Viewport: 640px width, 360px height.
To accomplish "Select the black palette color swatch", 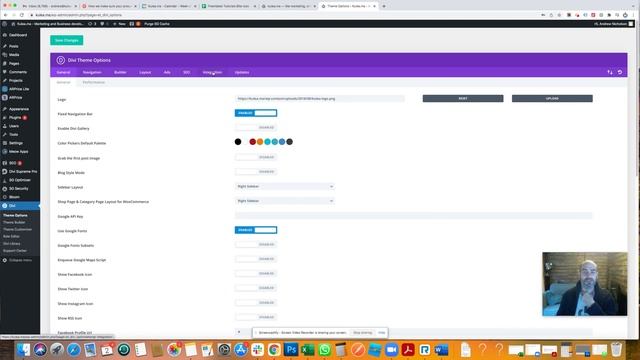I will [x=238, y=142].
